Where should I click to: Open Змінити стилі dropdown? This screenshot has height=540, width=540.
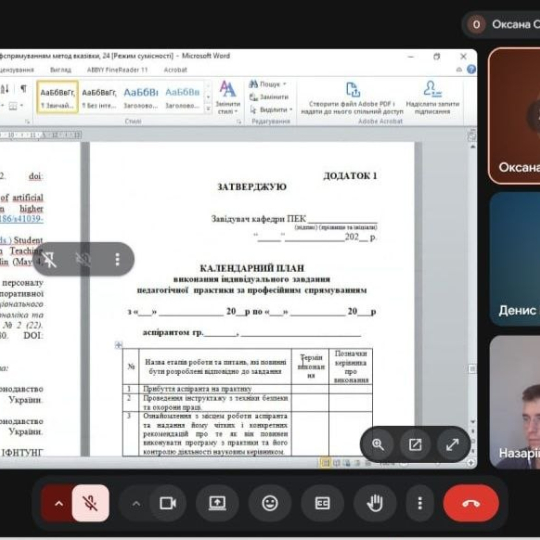228,97
